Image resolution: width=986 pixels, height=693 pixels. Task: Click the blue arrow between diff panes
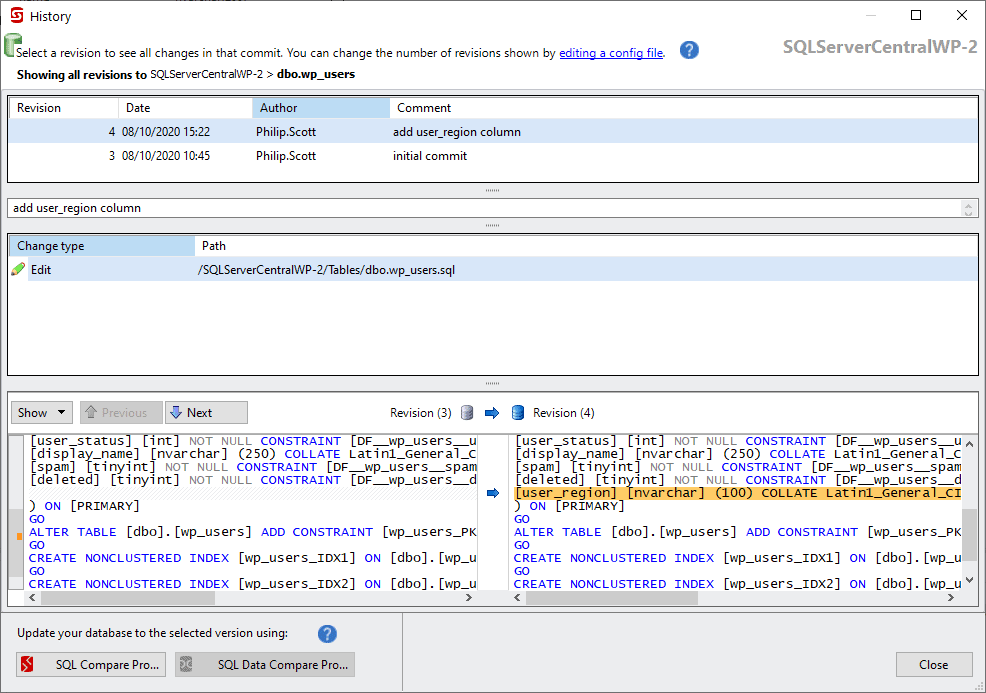[492, 493]
